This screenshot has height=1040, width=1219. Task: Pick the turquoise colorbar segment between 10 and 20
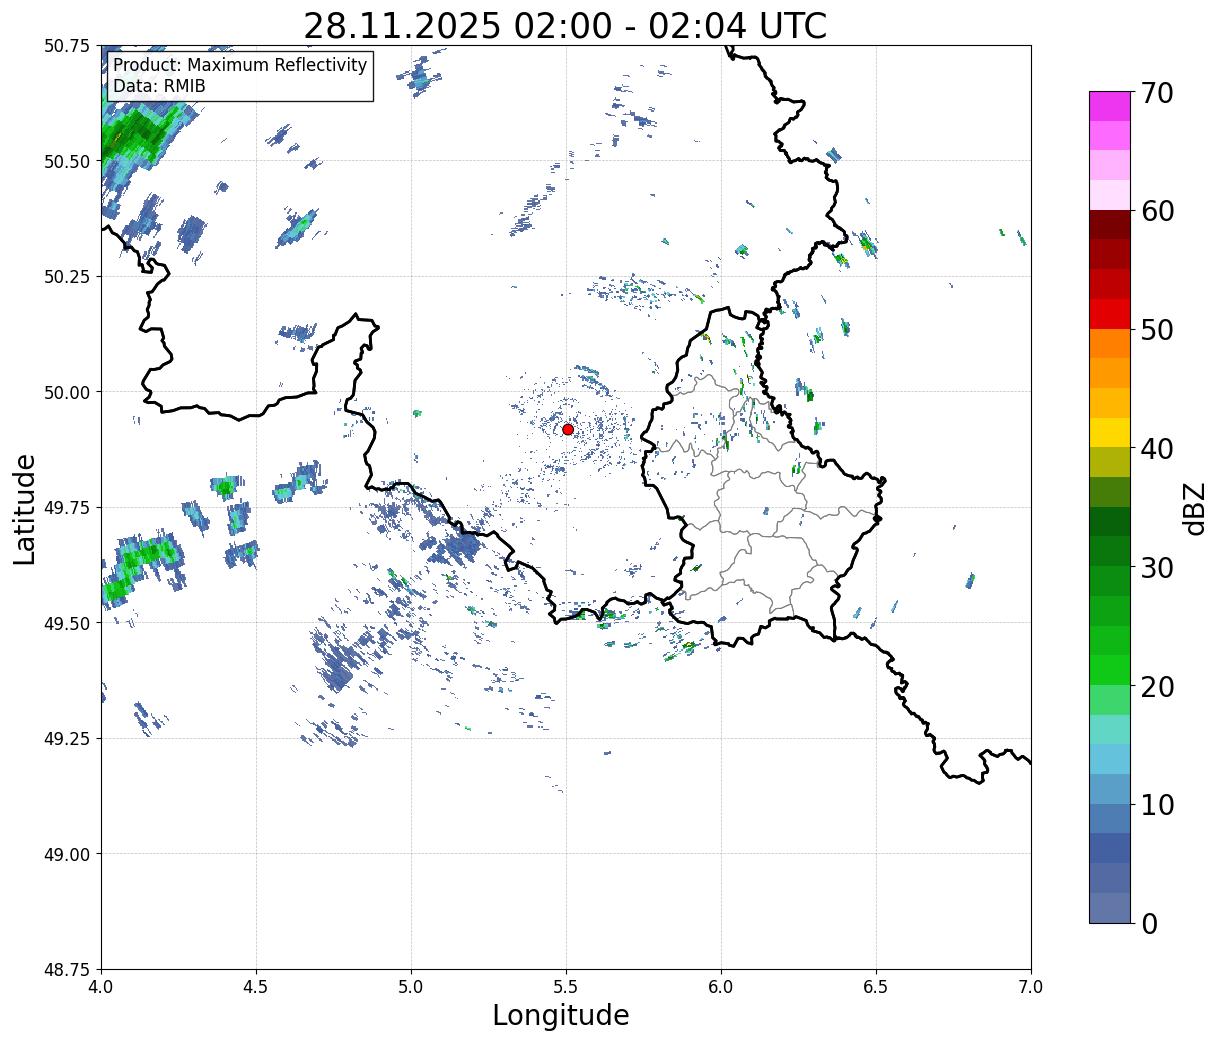pos(1110,729)
